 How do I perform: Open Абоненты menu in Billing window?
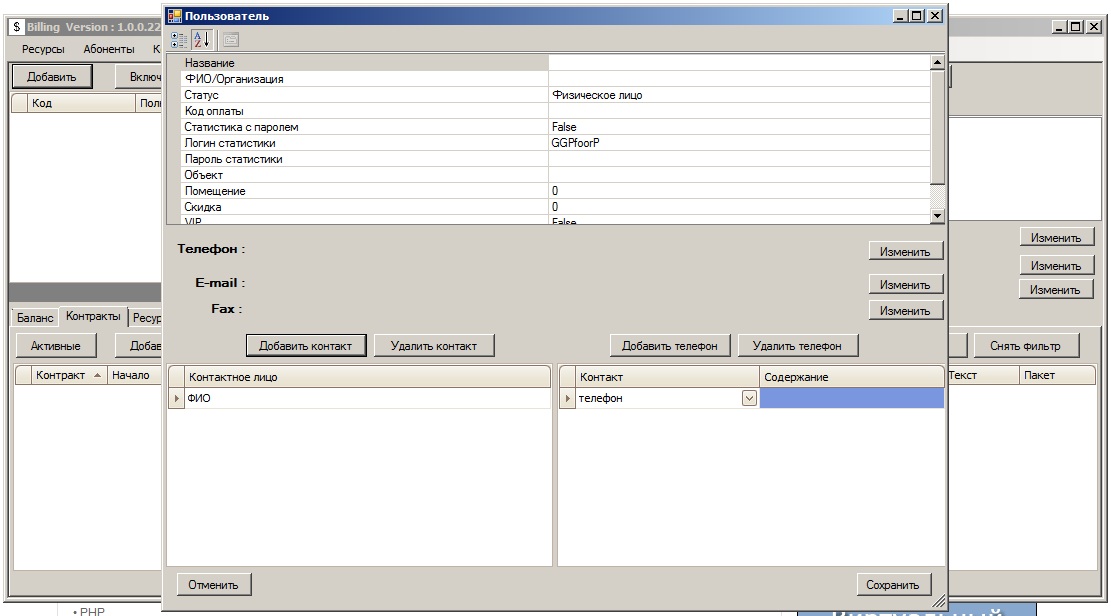coord(109,49)
